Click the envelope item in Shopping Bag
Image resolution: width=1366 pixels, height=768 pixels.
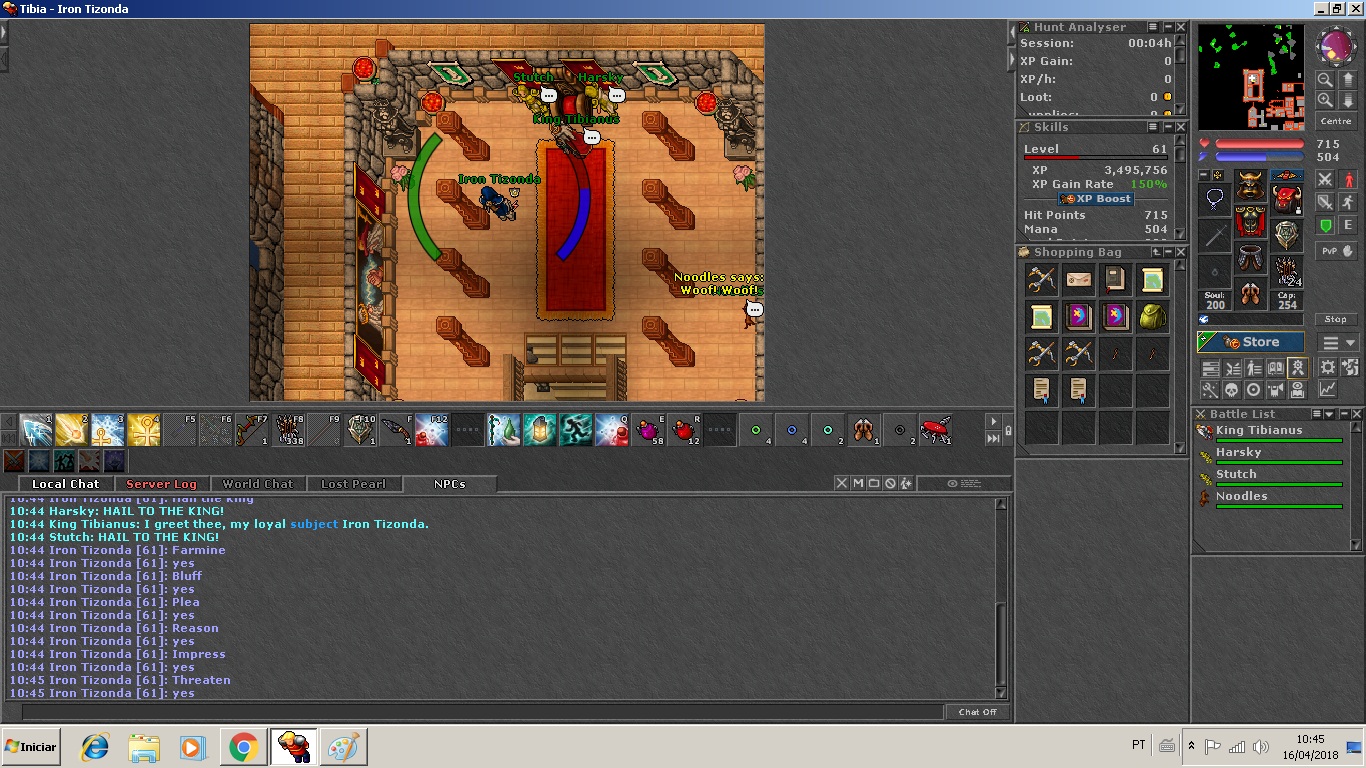(x=1078, y=280)
